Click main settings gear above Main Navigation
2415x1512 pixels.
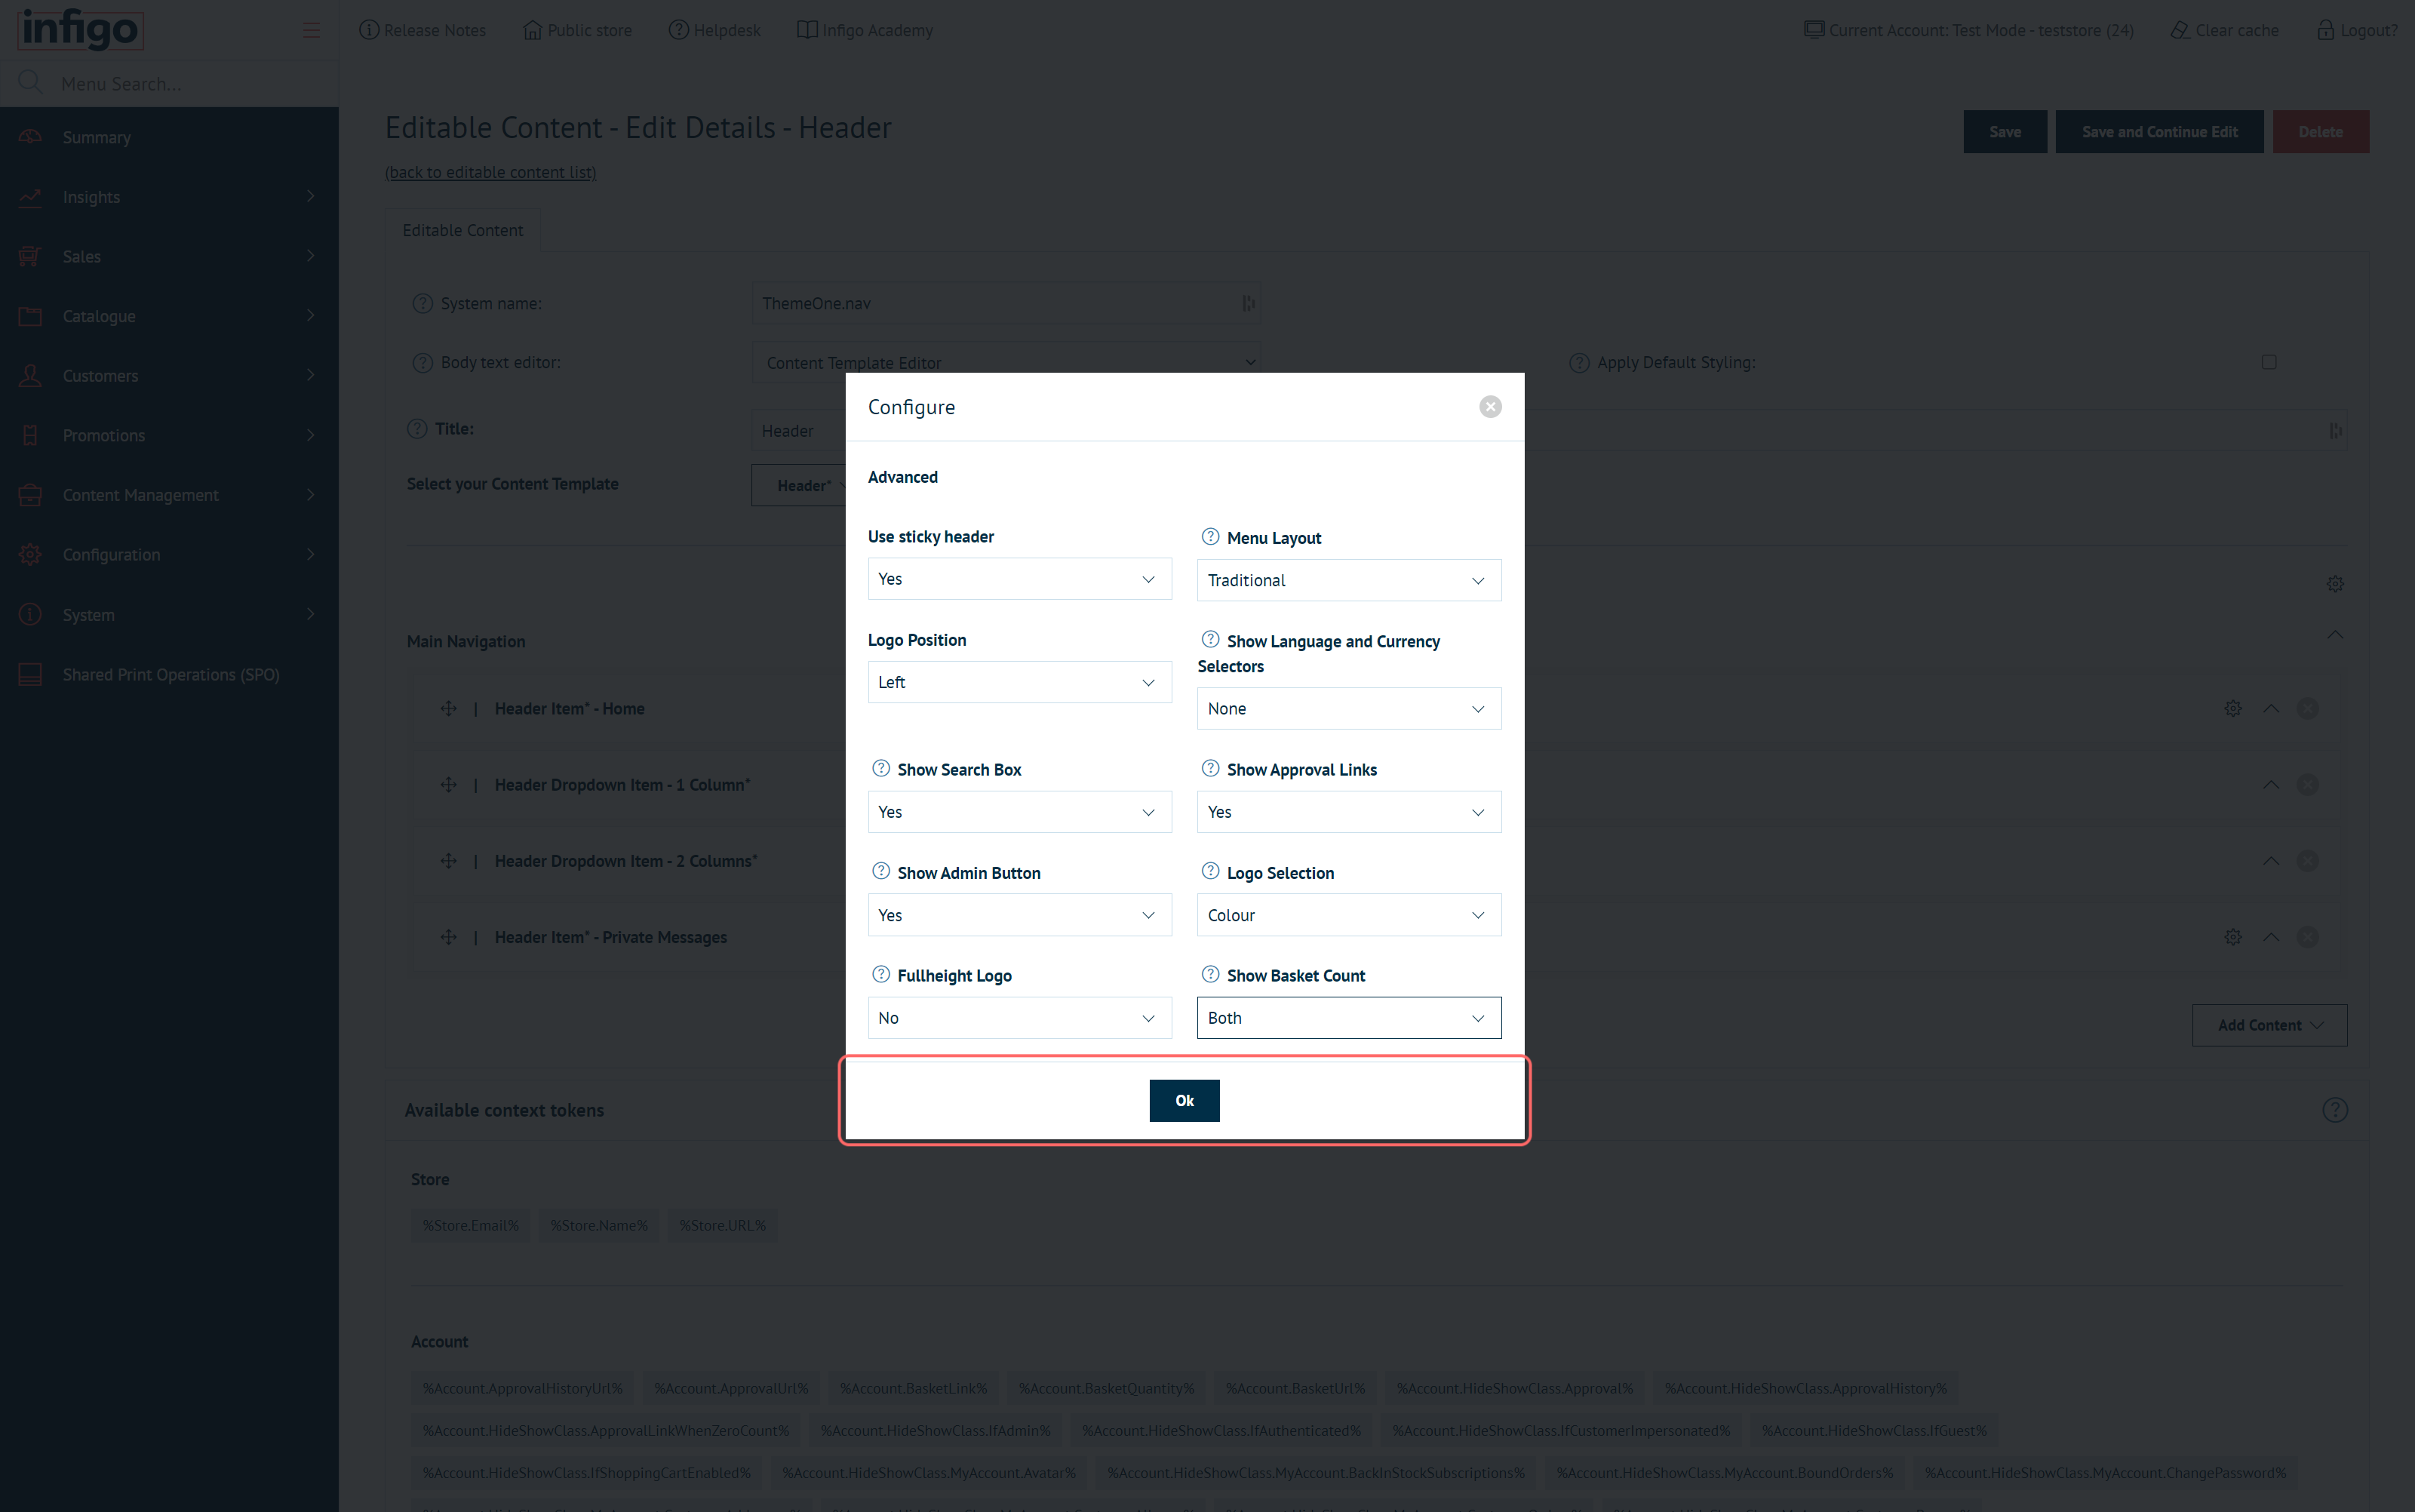click(x=2334, y=584)
